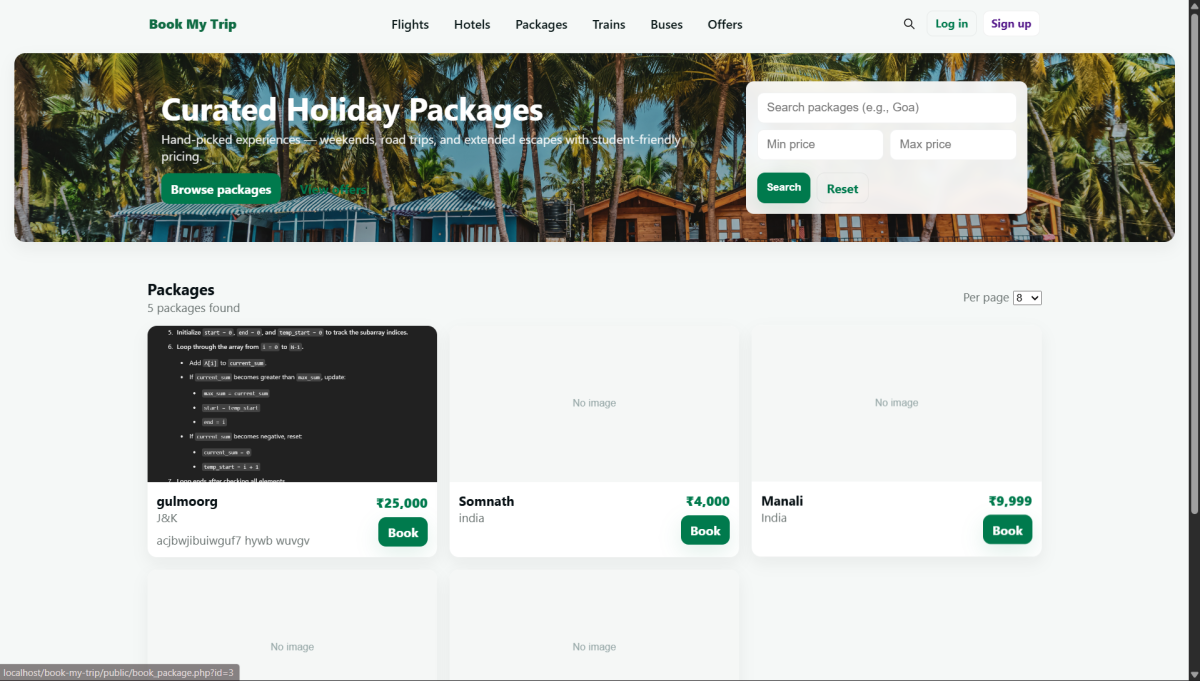Image resolution: width=1200 pixels, height=681 pixels.
Task: Open the Per page dropdown
Action: [x=1027, y=298]
